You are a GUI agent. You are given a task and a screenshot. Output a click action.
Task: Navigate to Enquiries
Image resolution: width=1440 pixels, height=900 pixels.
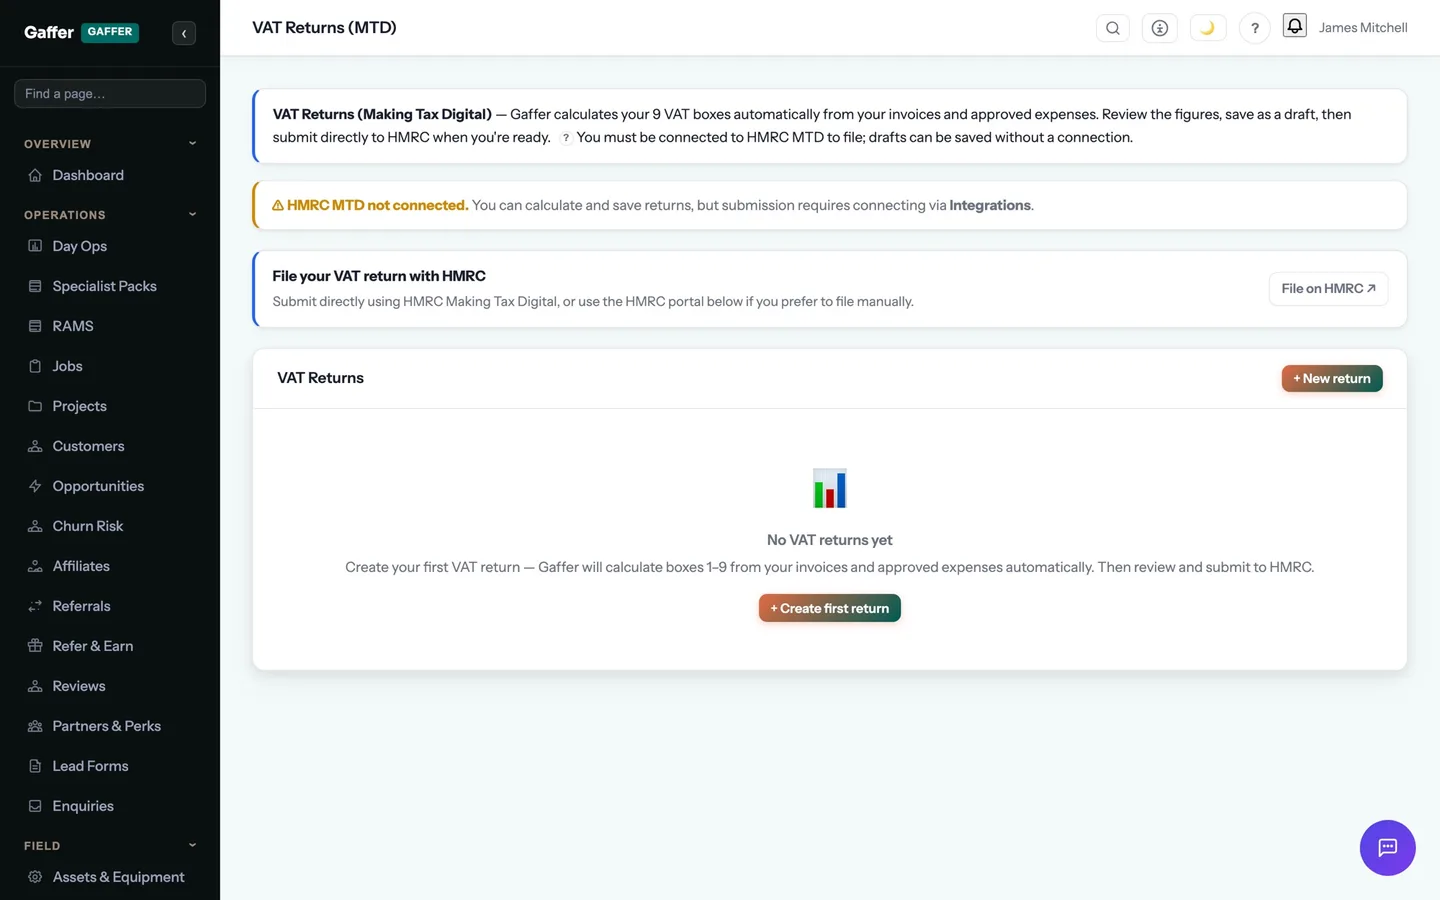(x=110, y=806)
